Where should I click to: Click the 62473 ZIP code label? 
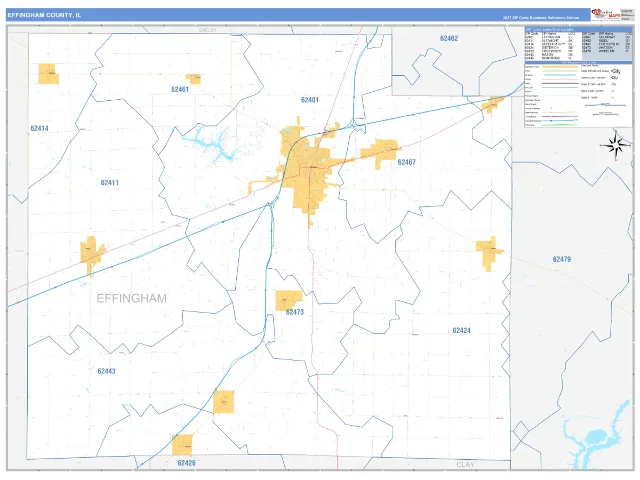click(295, 312)
